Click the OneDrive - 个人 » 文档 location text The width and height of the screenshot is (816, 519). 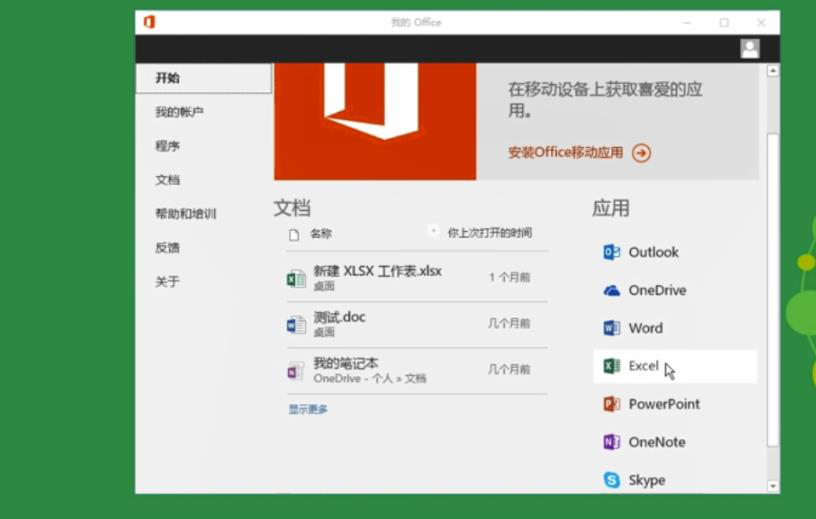(369, 378)
